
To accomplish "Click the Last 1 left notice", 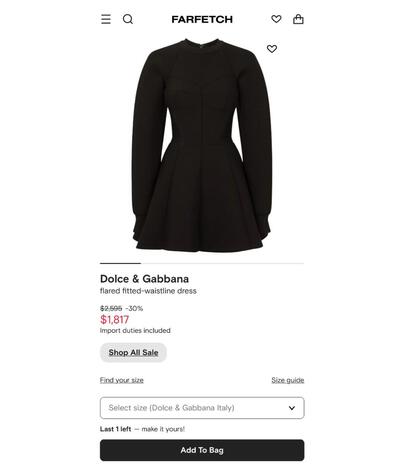I will pyautogui.click(x=115, y=429).
